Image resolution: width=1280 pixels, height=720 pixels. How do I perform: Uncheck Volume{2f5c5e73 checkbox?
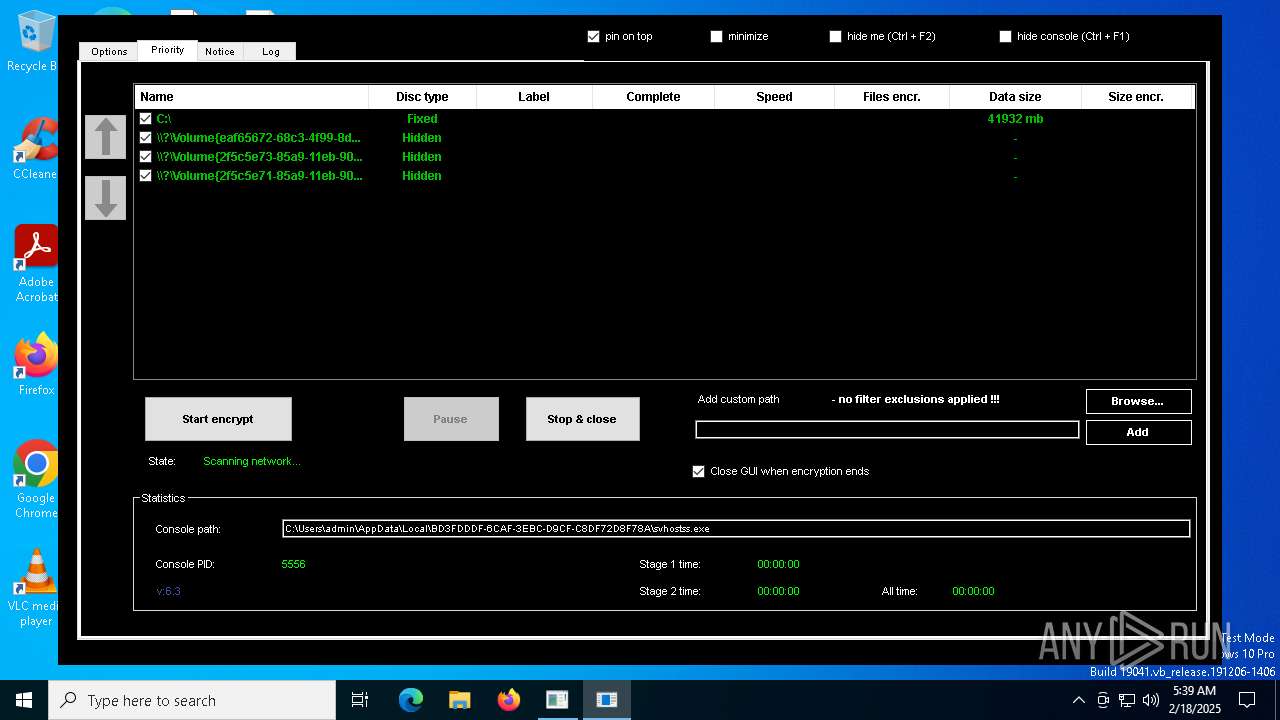[x=146, y=156]
